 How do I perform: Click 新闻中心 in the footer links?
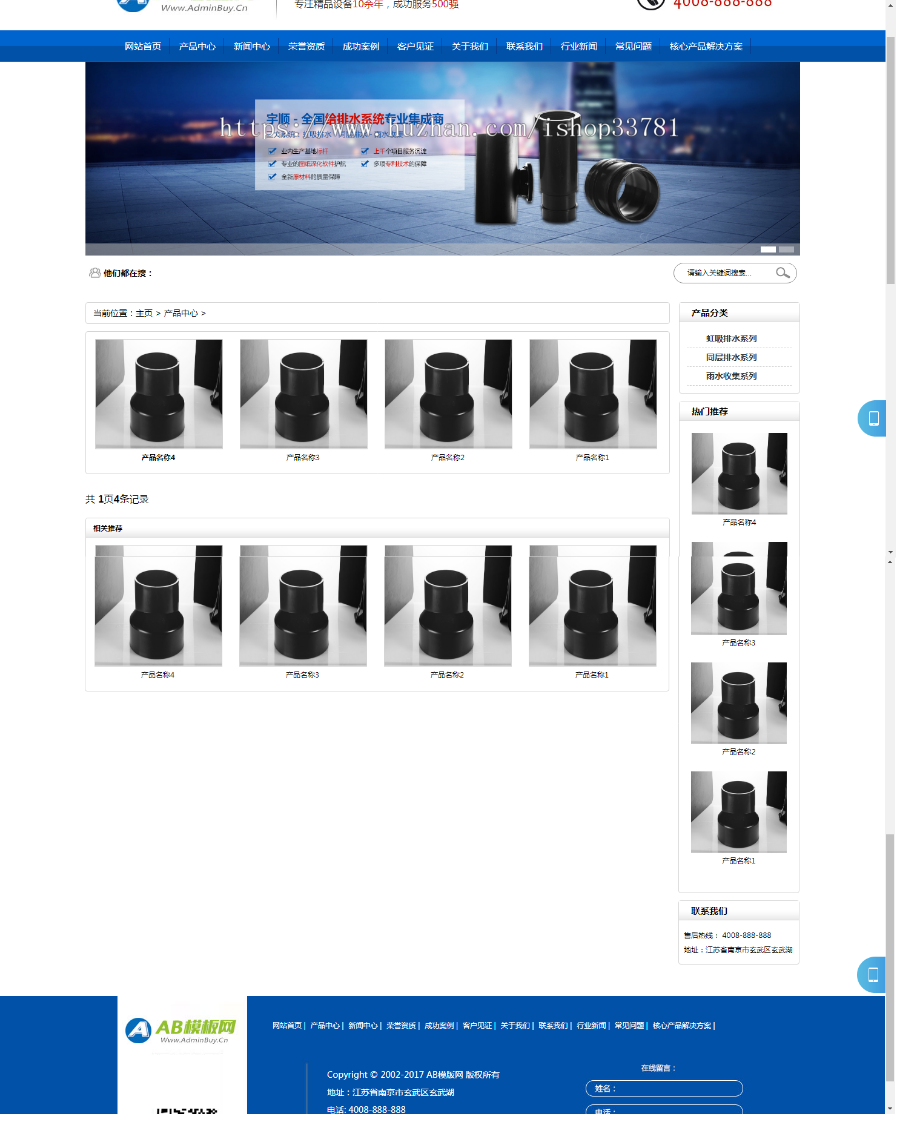click(363, 1025)
